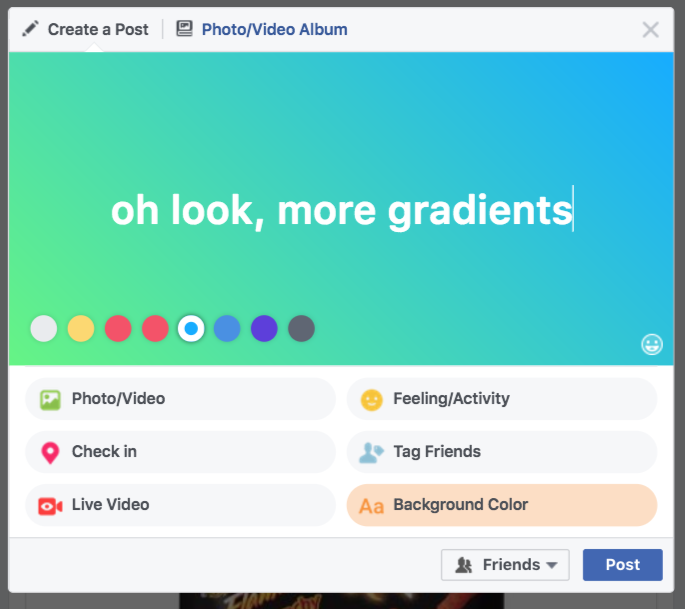This screenshot has height=609, width=685.
Task: Close the Create a Post dialog
Action: coord(651,30)
